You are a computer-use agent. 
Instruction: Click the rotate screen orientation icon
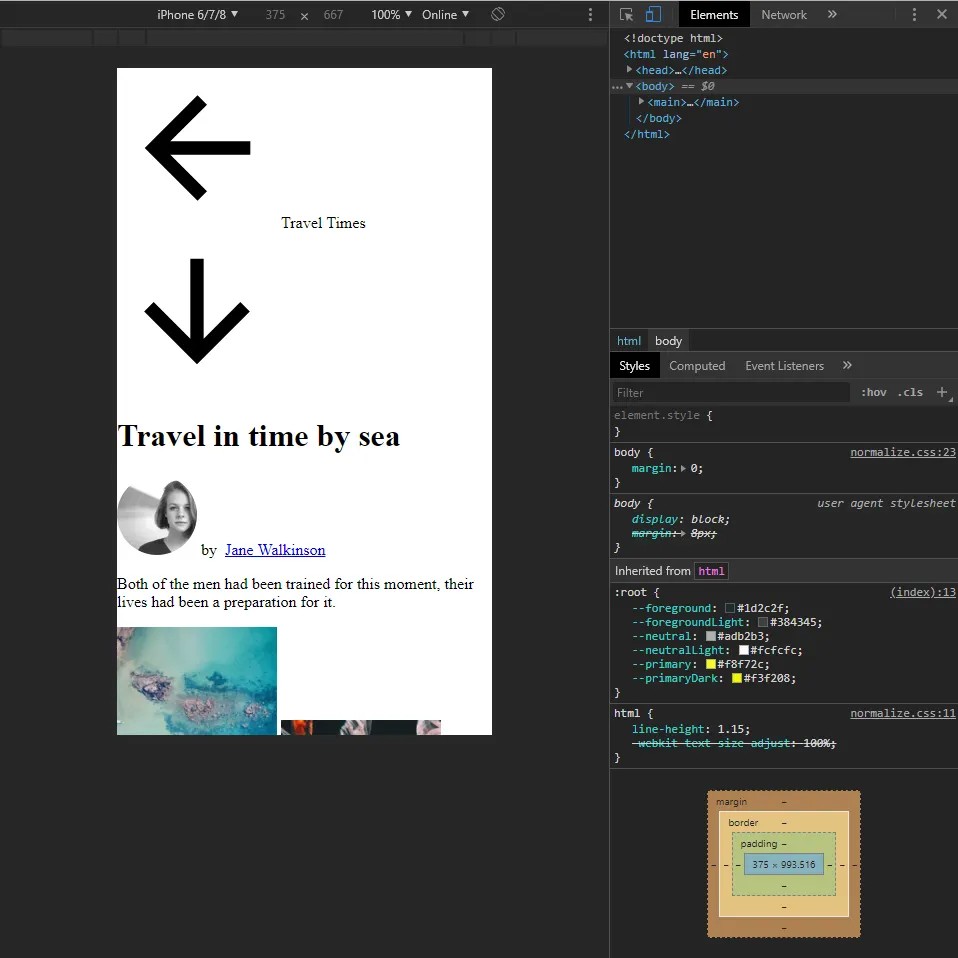498,14
